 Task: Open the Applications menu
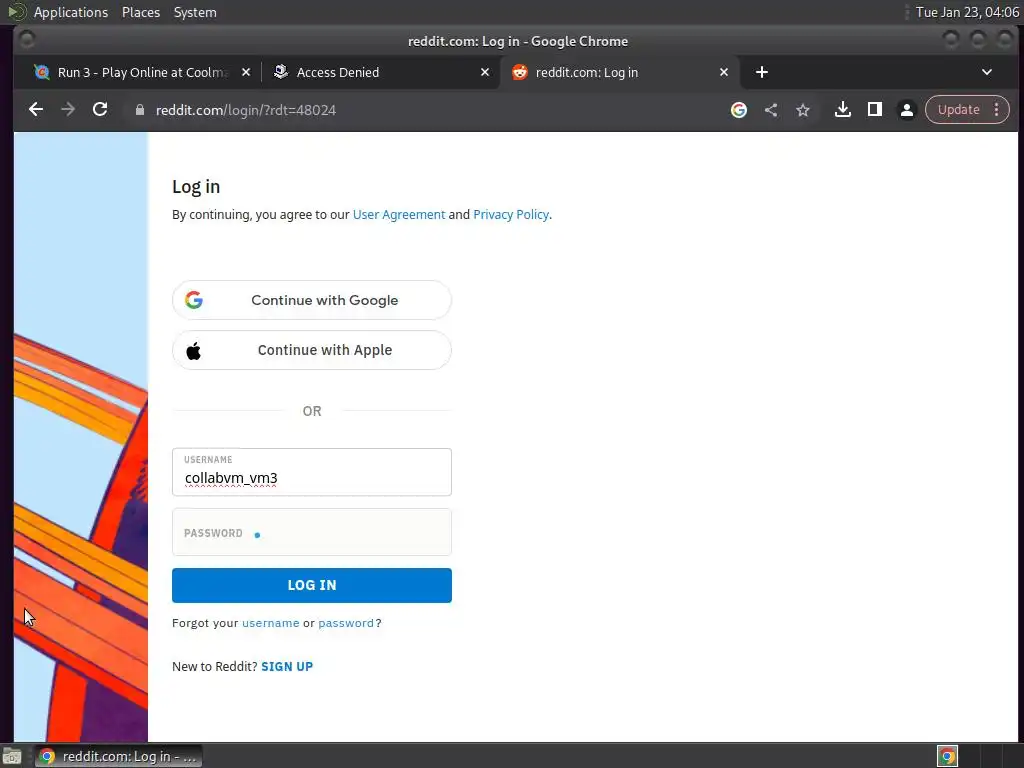[71, 12]
